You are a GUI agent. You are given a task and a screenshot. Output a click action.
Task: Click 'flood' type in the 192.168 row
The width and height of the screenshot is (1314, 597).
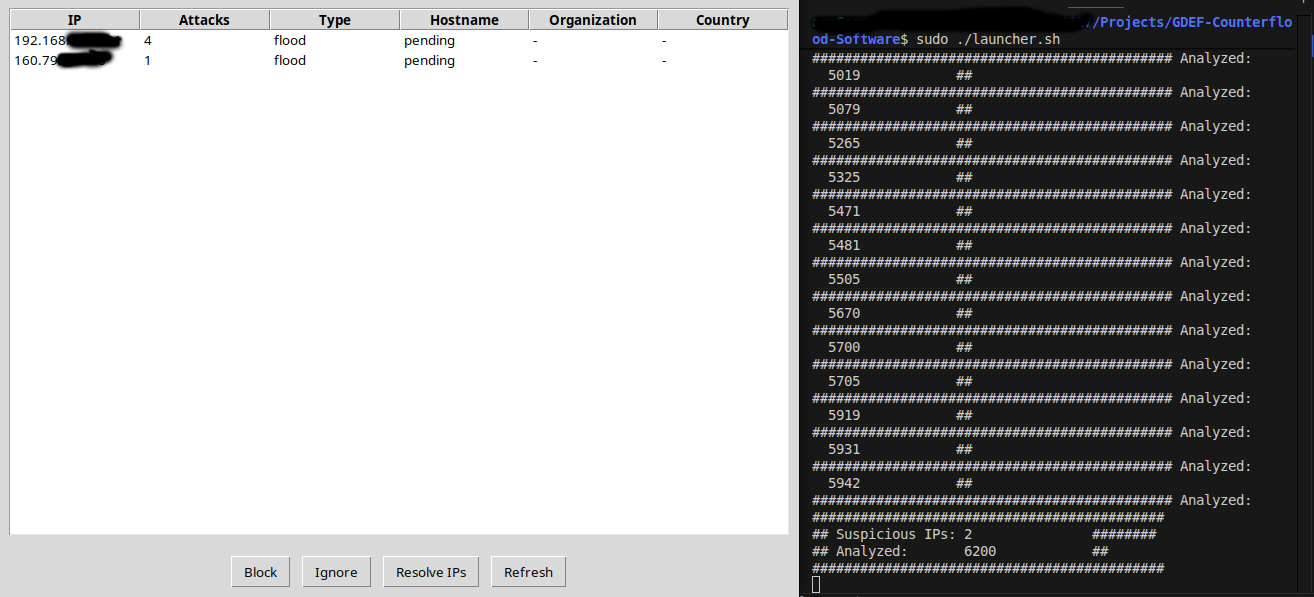(x=290, y=40)
